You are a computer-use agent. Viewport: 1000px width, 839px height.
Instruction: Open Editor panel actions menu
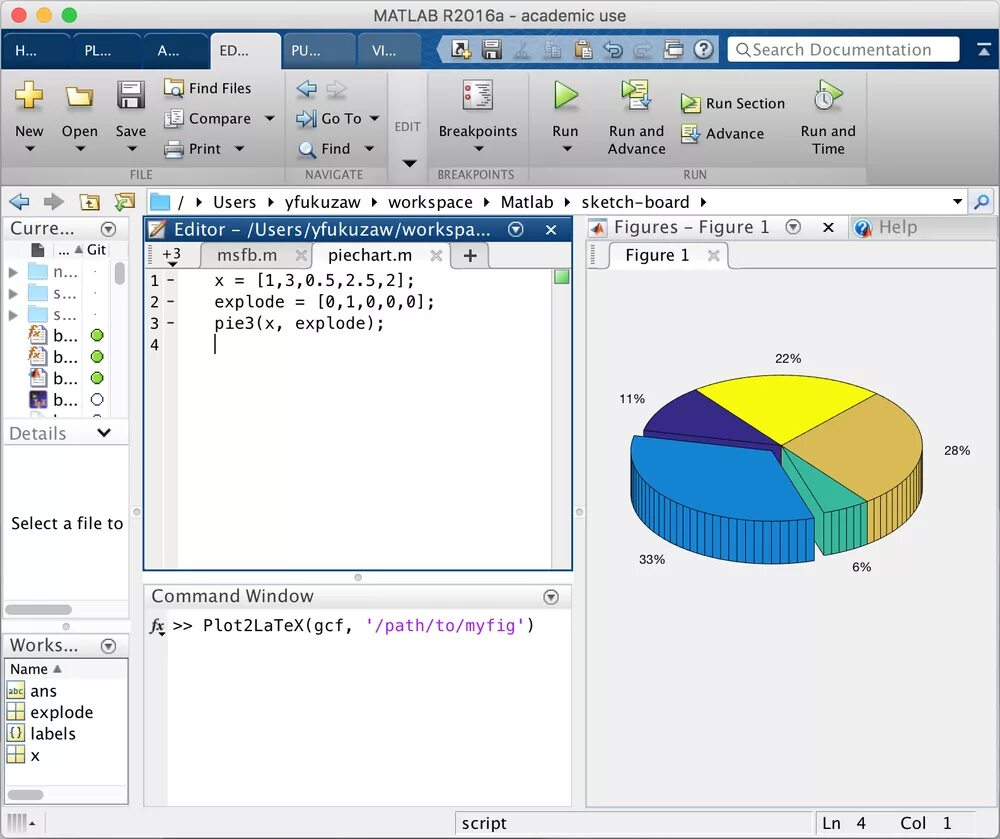[515, 230]
